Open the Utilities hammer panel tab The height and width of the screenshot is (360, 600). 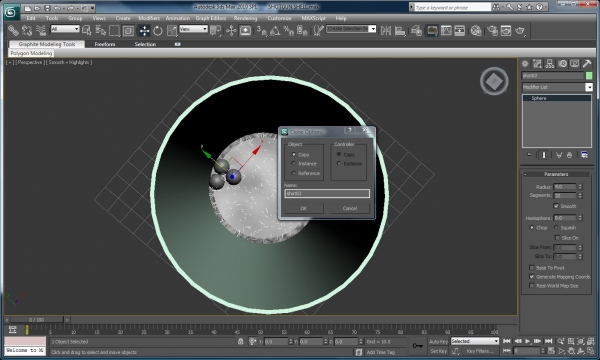pos(587,64)
